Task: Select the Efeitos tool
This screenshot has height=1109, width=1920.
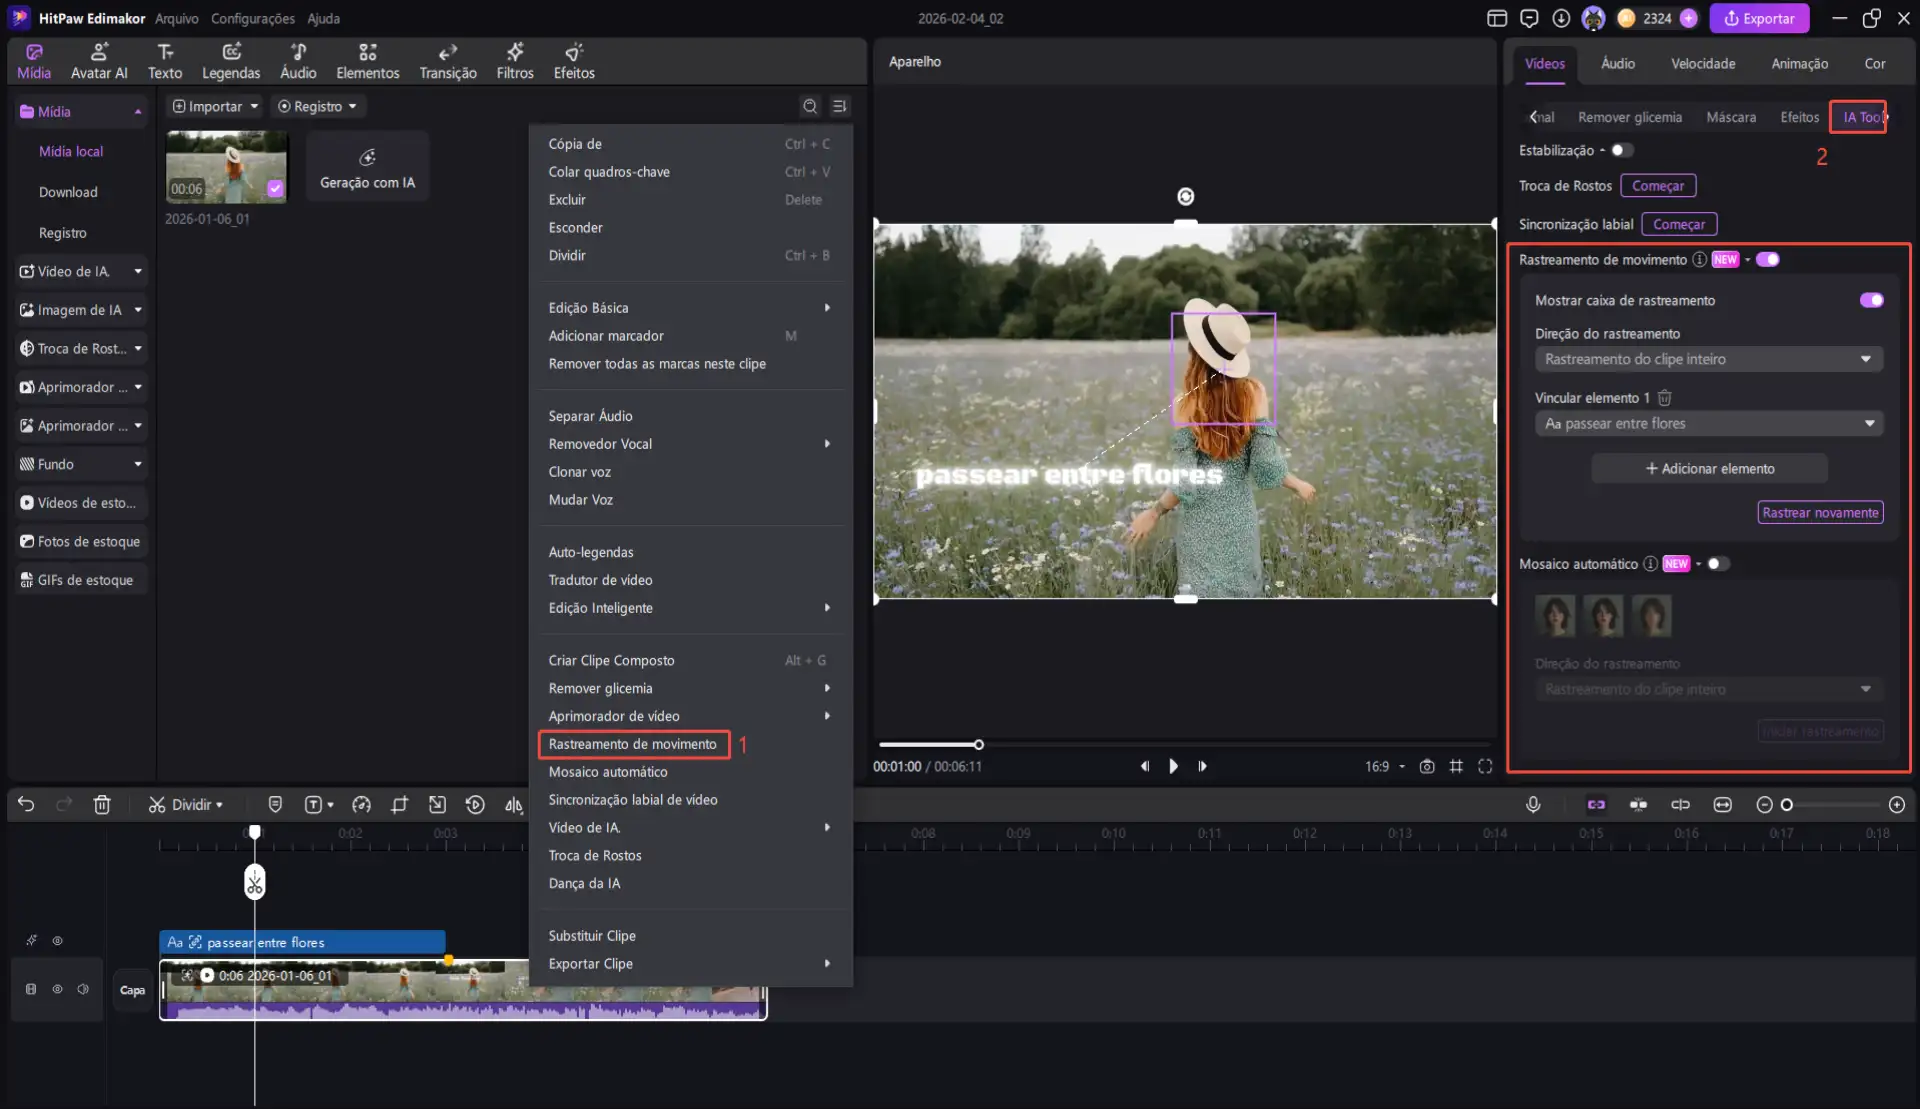Action: [573, 60]
